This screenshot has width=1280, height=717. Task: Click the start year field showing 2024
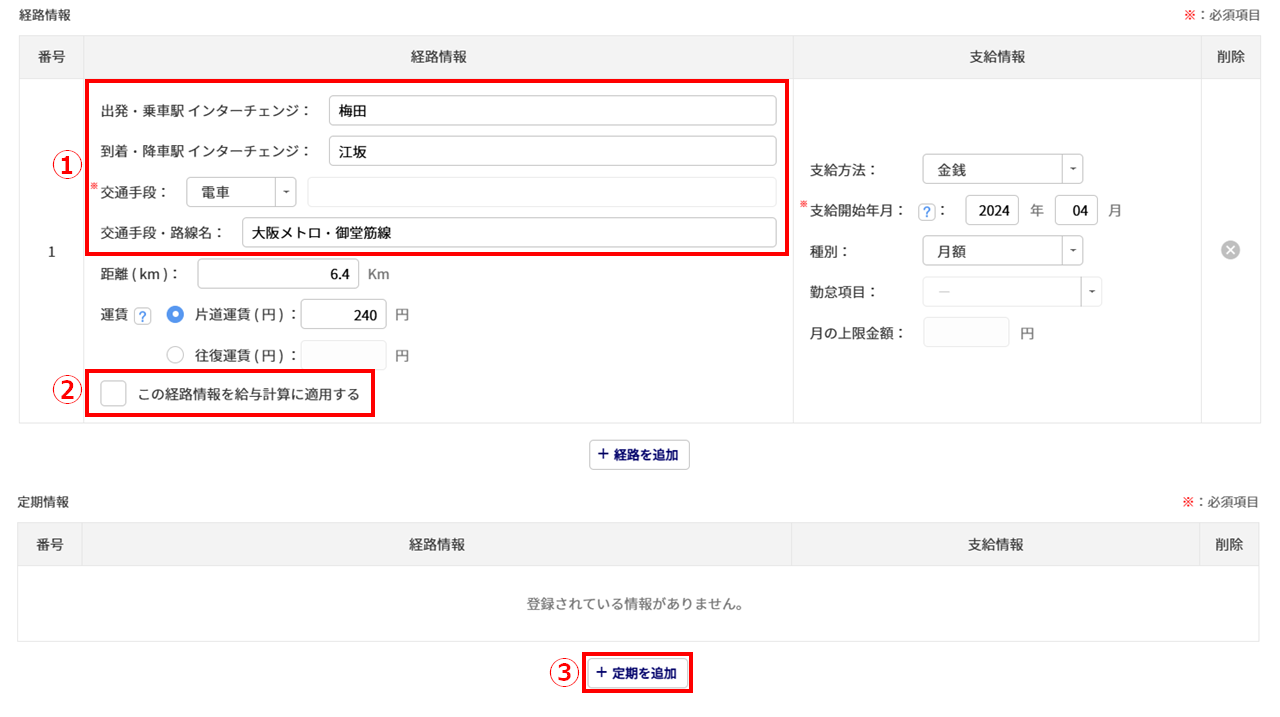coord(992,211)
